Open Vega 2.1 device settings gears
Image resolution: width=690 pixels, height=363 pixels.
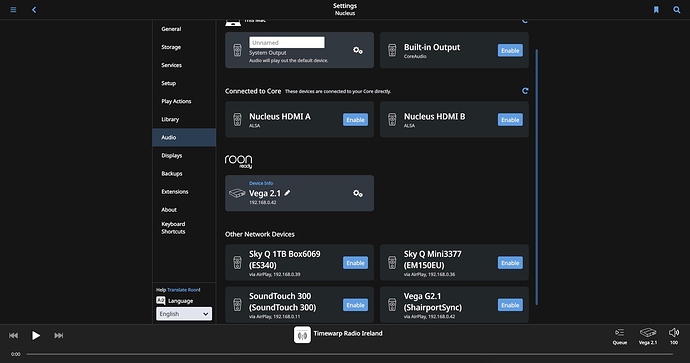click(x=358, y=193)
